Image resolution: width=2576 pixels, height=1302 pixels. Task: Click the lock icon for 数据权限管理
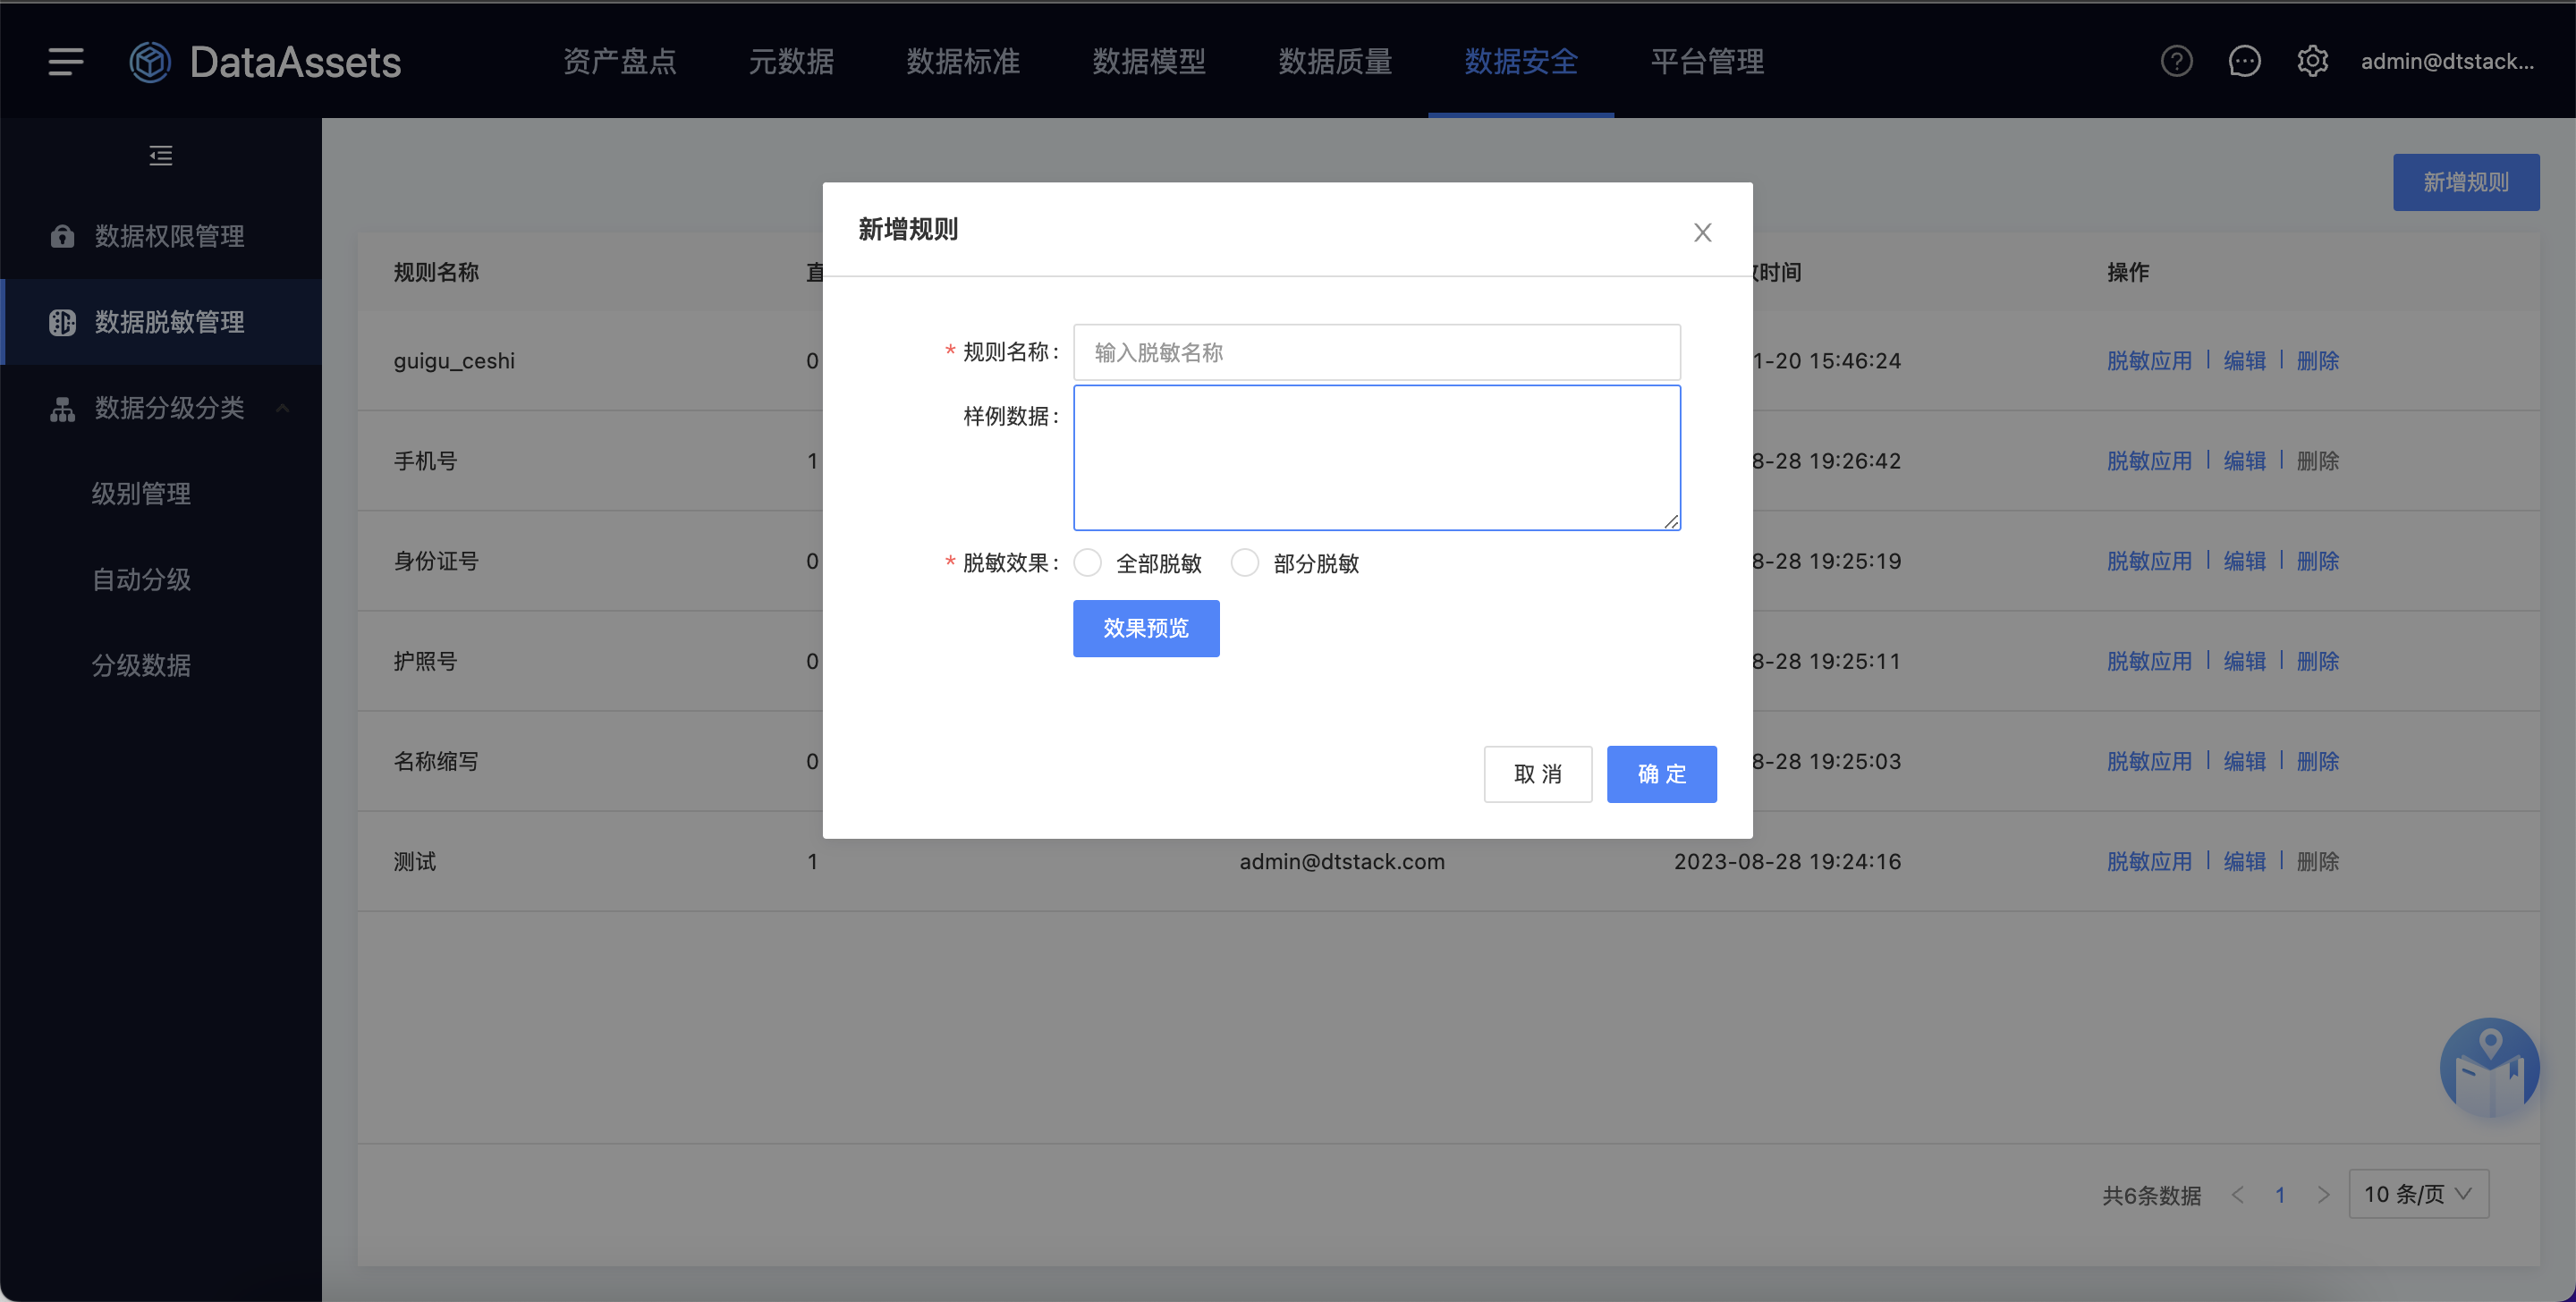coord(62,236)
